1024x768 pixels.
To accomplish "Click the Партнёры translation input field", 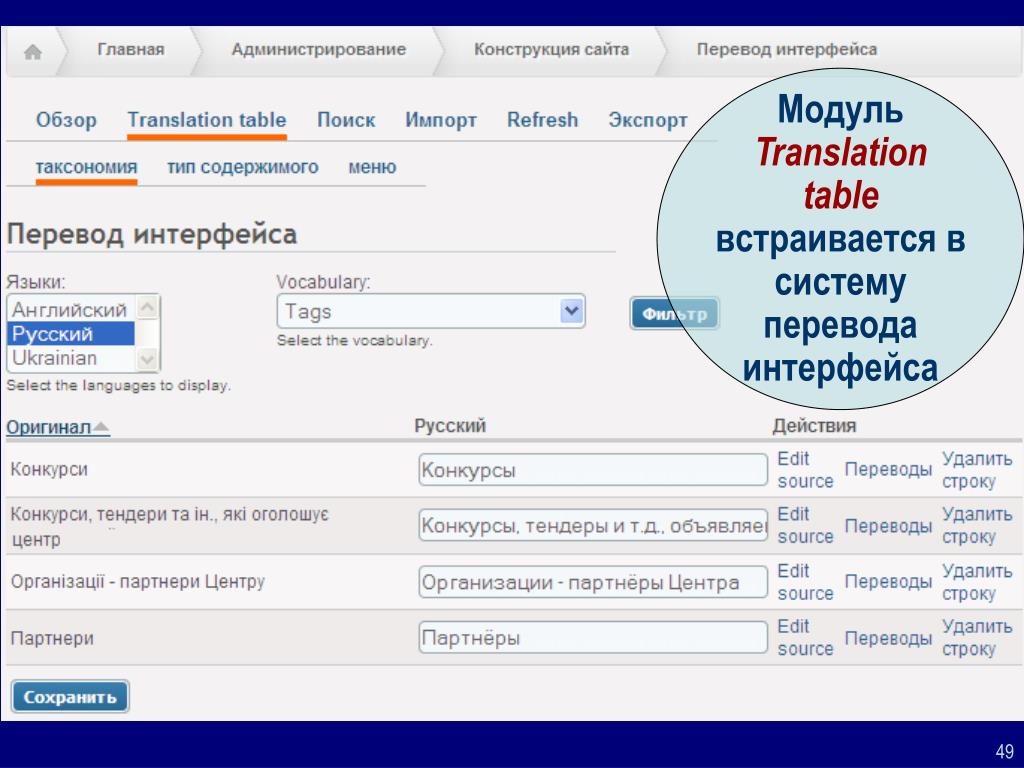I will (593, 637).
